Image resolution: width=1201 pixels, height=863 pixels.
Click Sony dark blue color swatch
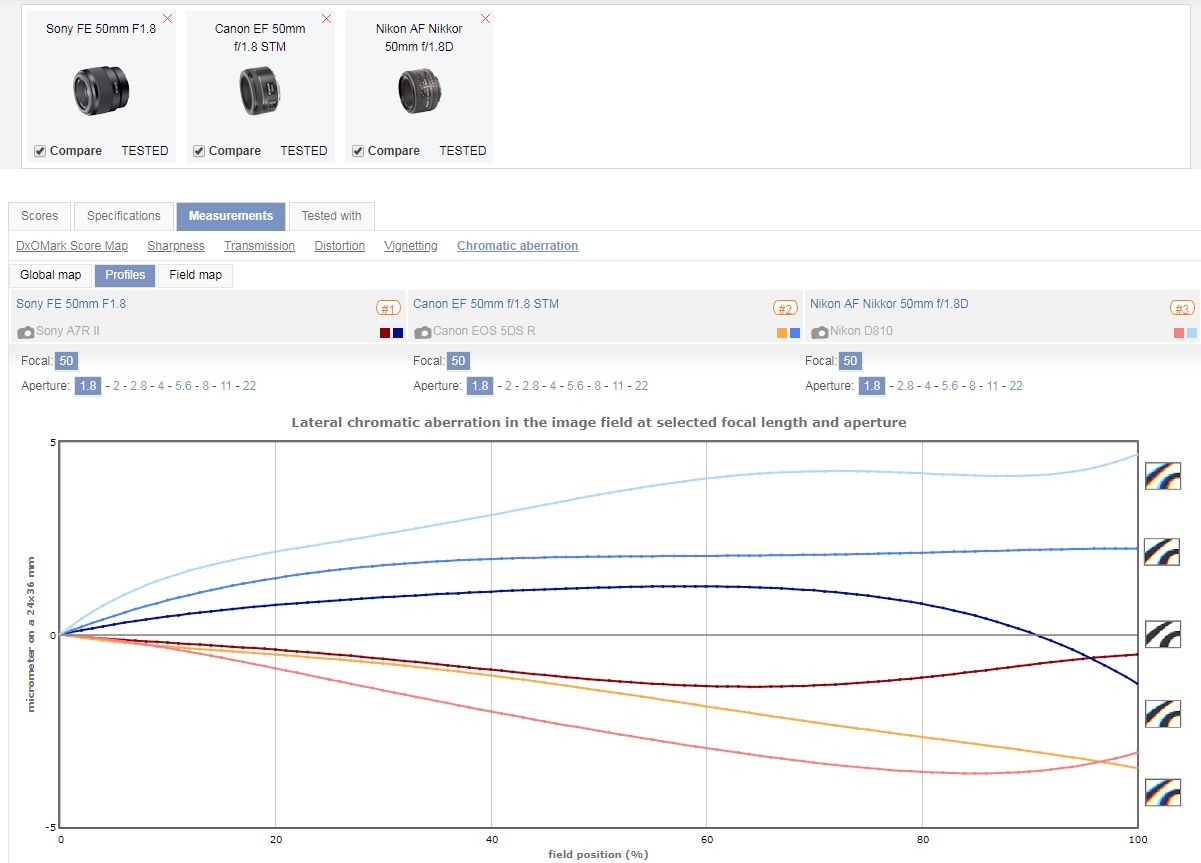tap(398, 333)
